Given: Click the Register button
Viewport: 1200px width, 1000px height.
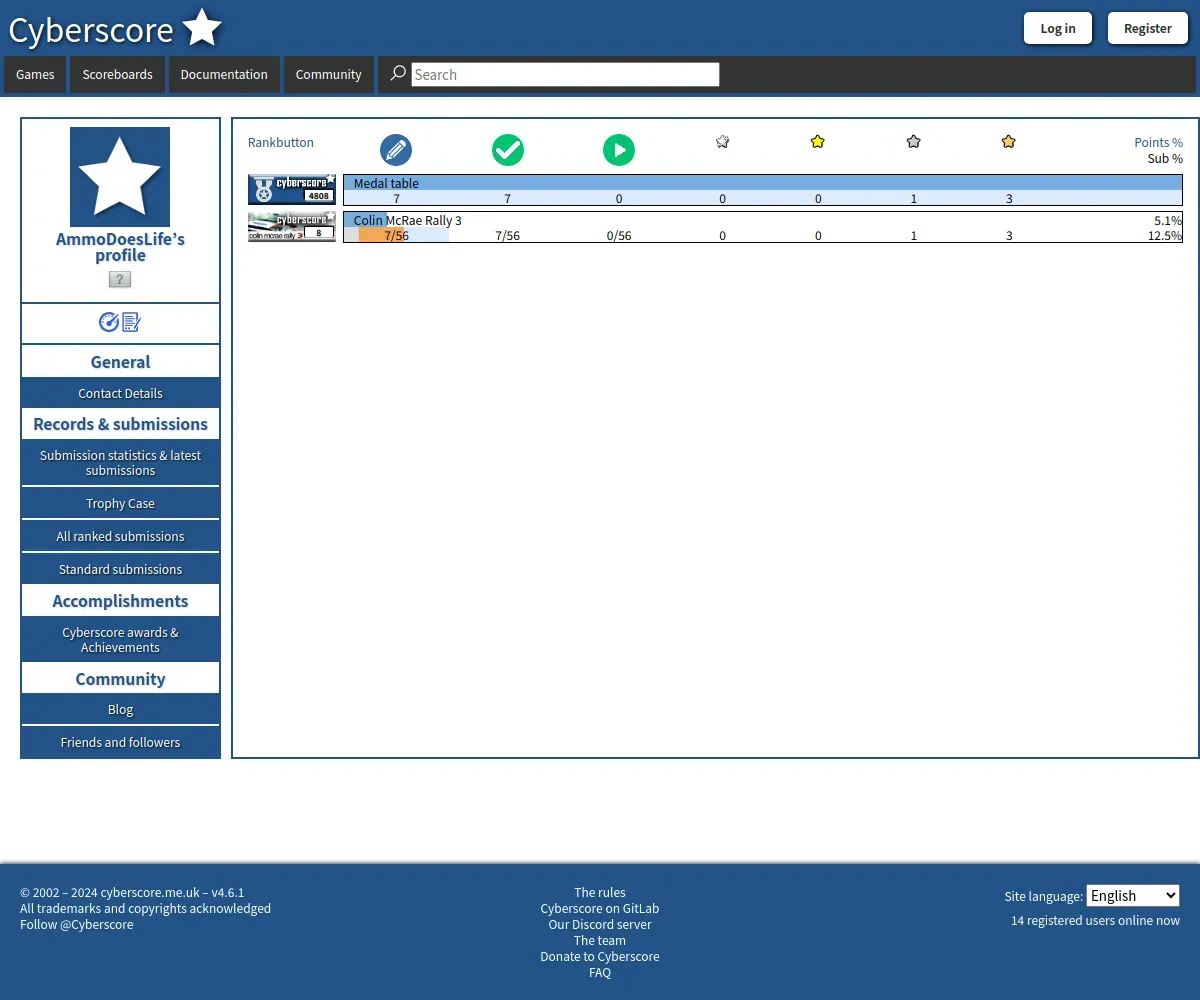Looking at the screenshot, I should coord(1148,28).
